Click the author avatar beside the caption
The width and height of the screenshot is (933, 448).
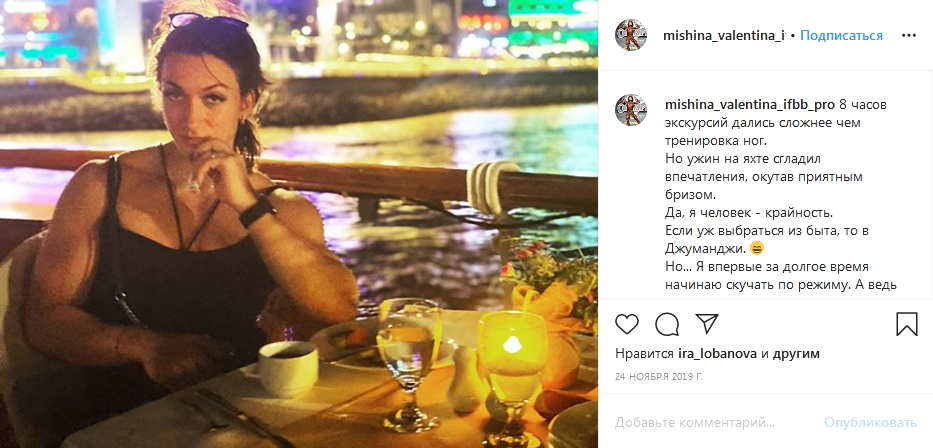click(630, 111)
